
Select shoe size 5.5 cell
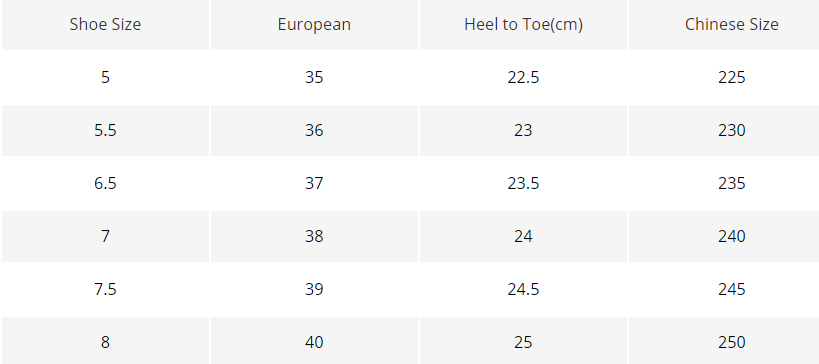coord(105,131)
